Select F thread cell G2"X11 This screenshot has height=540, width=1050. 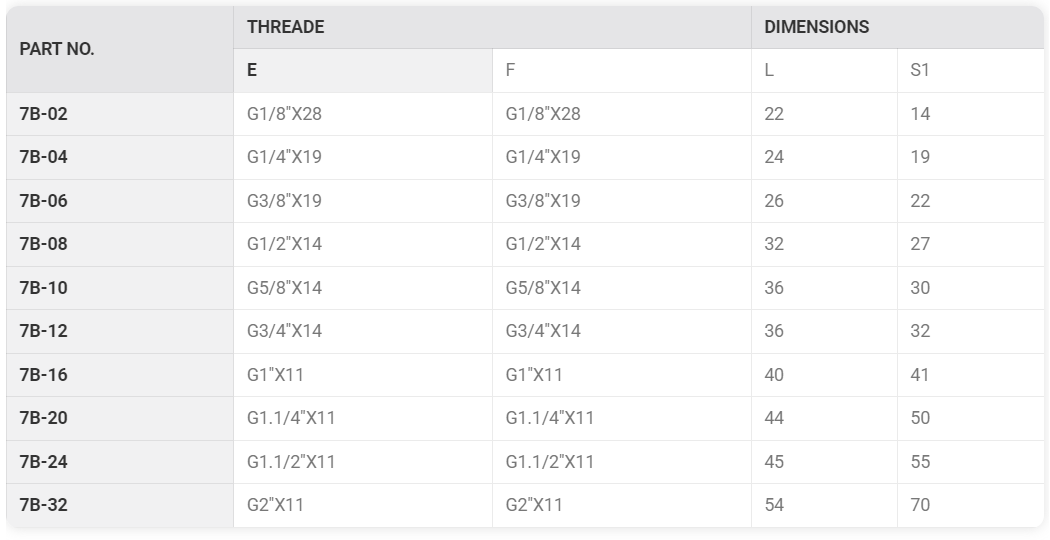(x=621, y=505)
